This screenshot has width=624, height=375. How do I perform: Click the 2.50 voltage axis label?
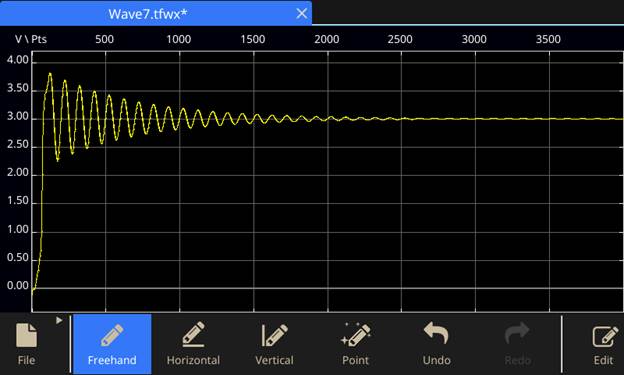[18, 145]
